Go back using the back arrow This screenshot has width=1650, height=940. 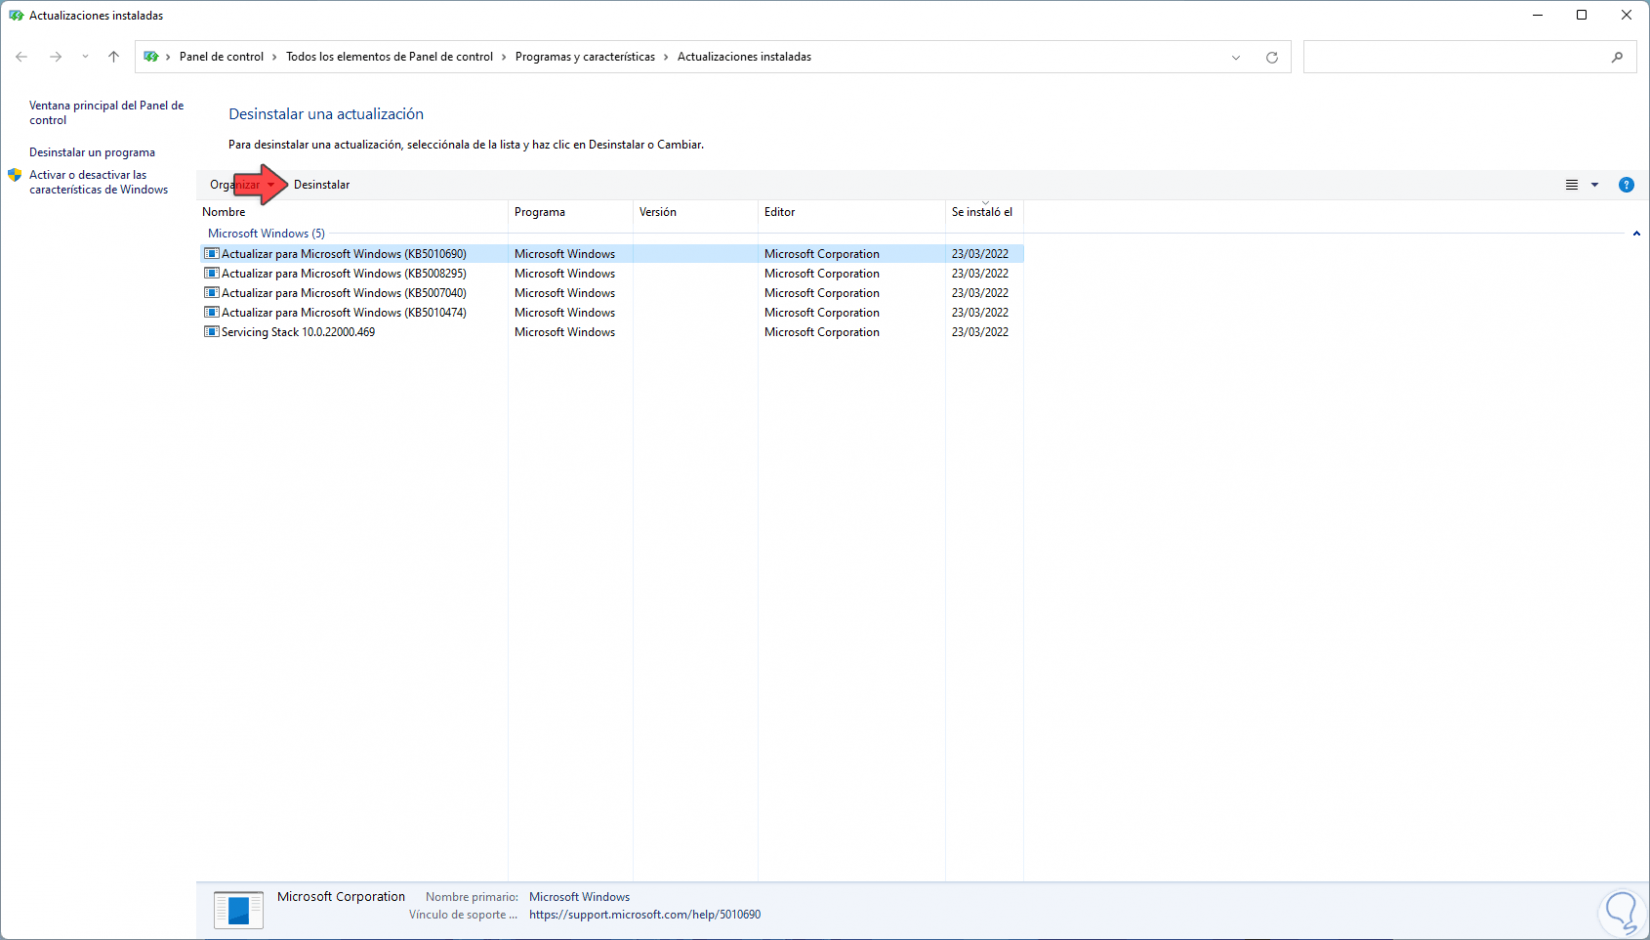[x=22, y=57]
